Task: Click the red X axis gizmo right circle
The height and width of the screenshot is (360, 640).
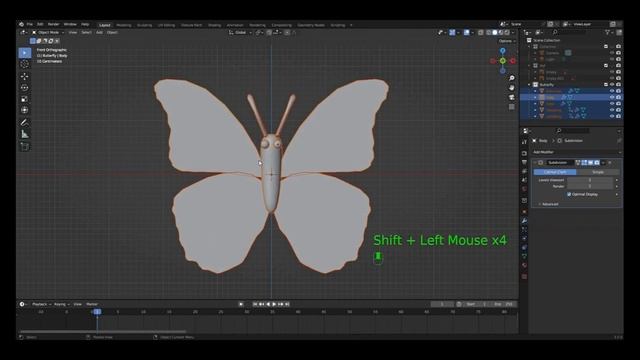Action: point(513,61)
